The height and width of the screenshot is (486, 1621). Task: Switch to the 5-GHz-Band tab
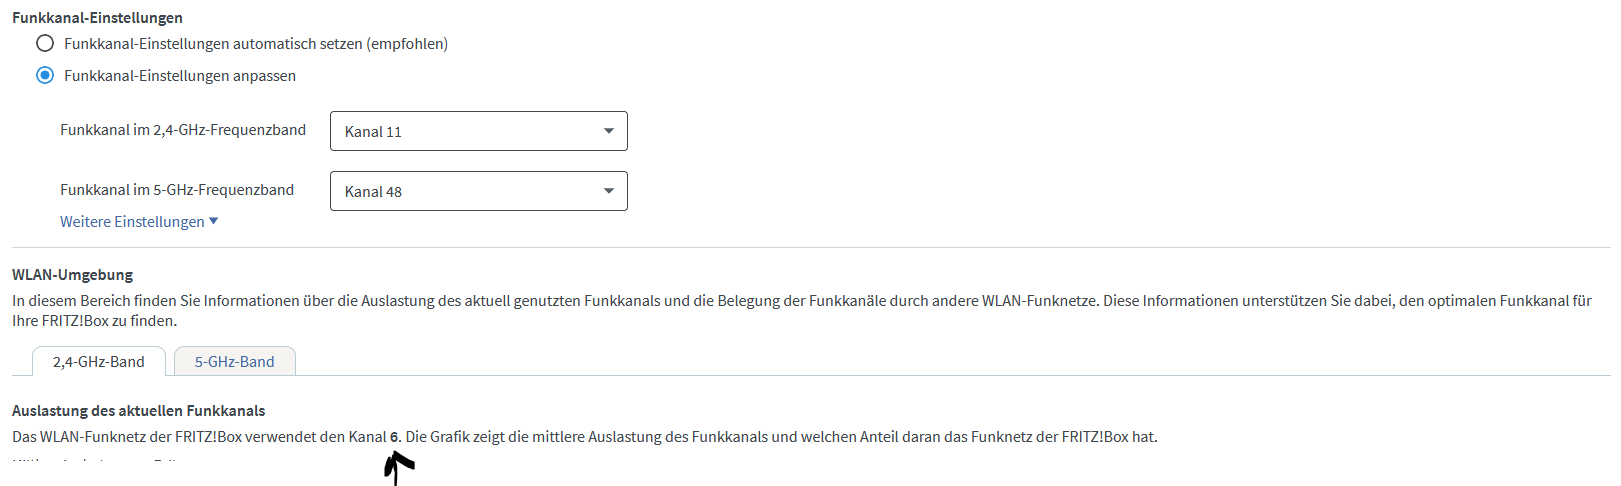[234, 362]
